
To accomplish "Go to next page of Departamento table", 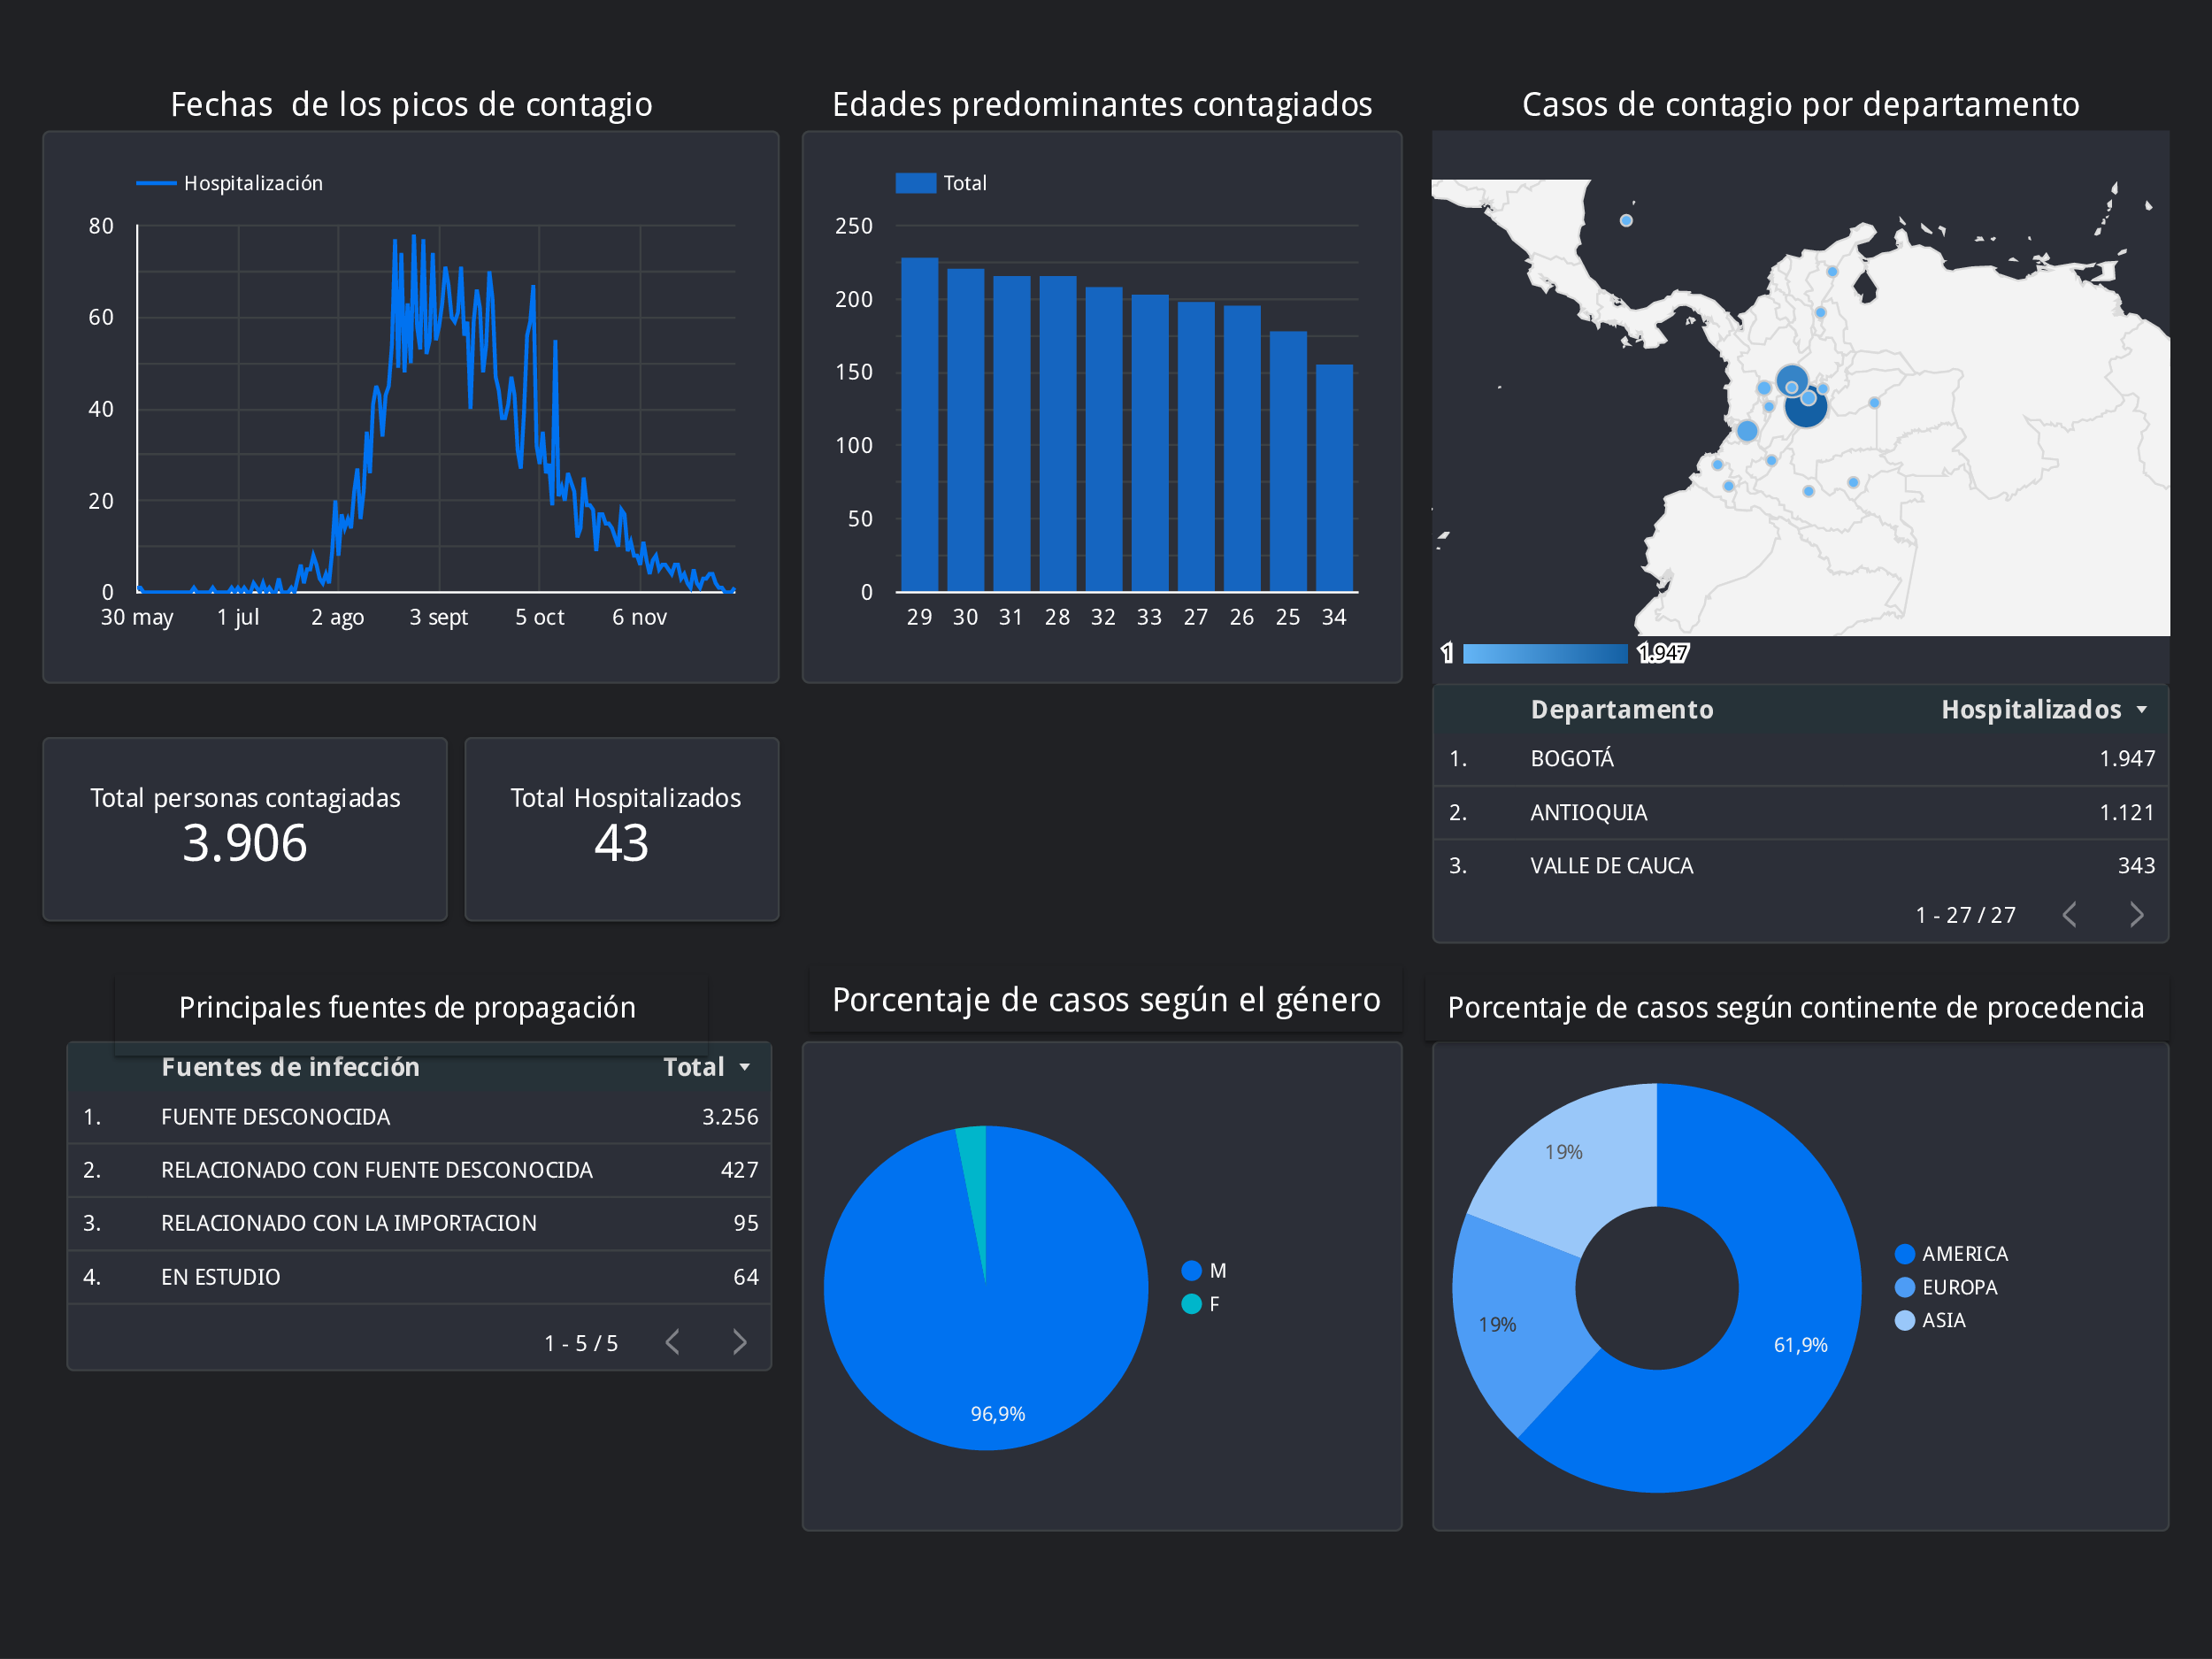I will [2136, 915].
